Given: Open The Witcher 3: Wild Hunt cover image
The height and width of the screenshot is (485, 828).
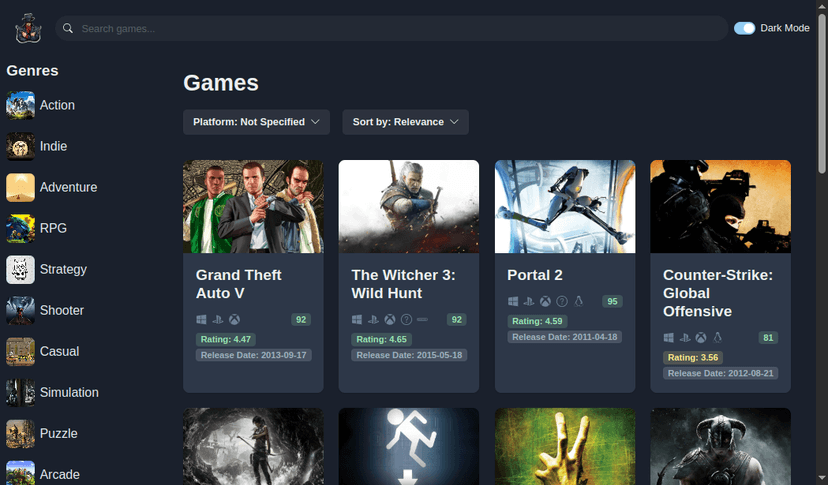Looking at the screenshot, I should click(409, 207).
